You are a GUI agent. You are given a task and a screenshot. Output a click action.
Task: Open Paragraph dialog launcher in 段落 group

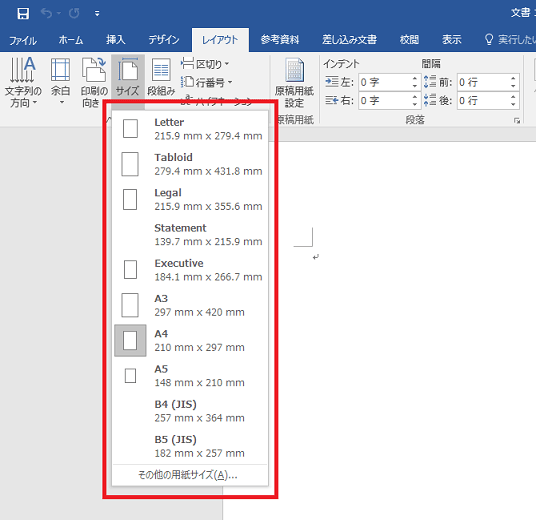[x=517, y=121]
